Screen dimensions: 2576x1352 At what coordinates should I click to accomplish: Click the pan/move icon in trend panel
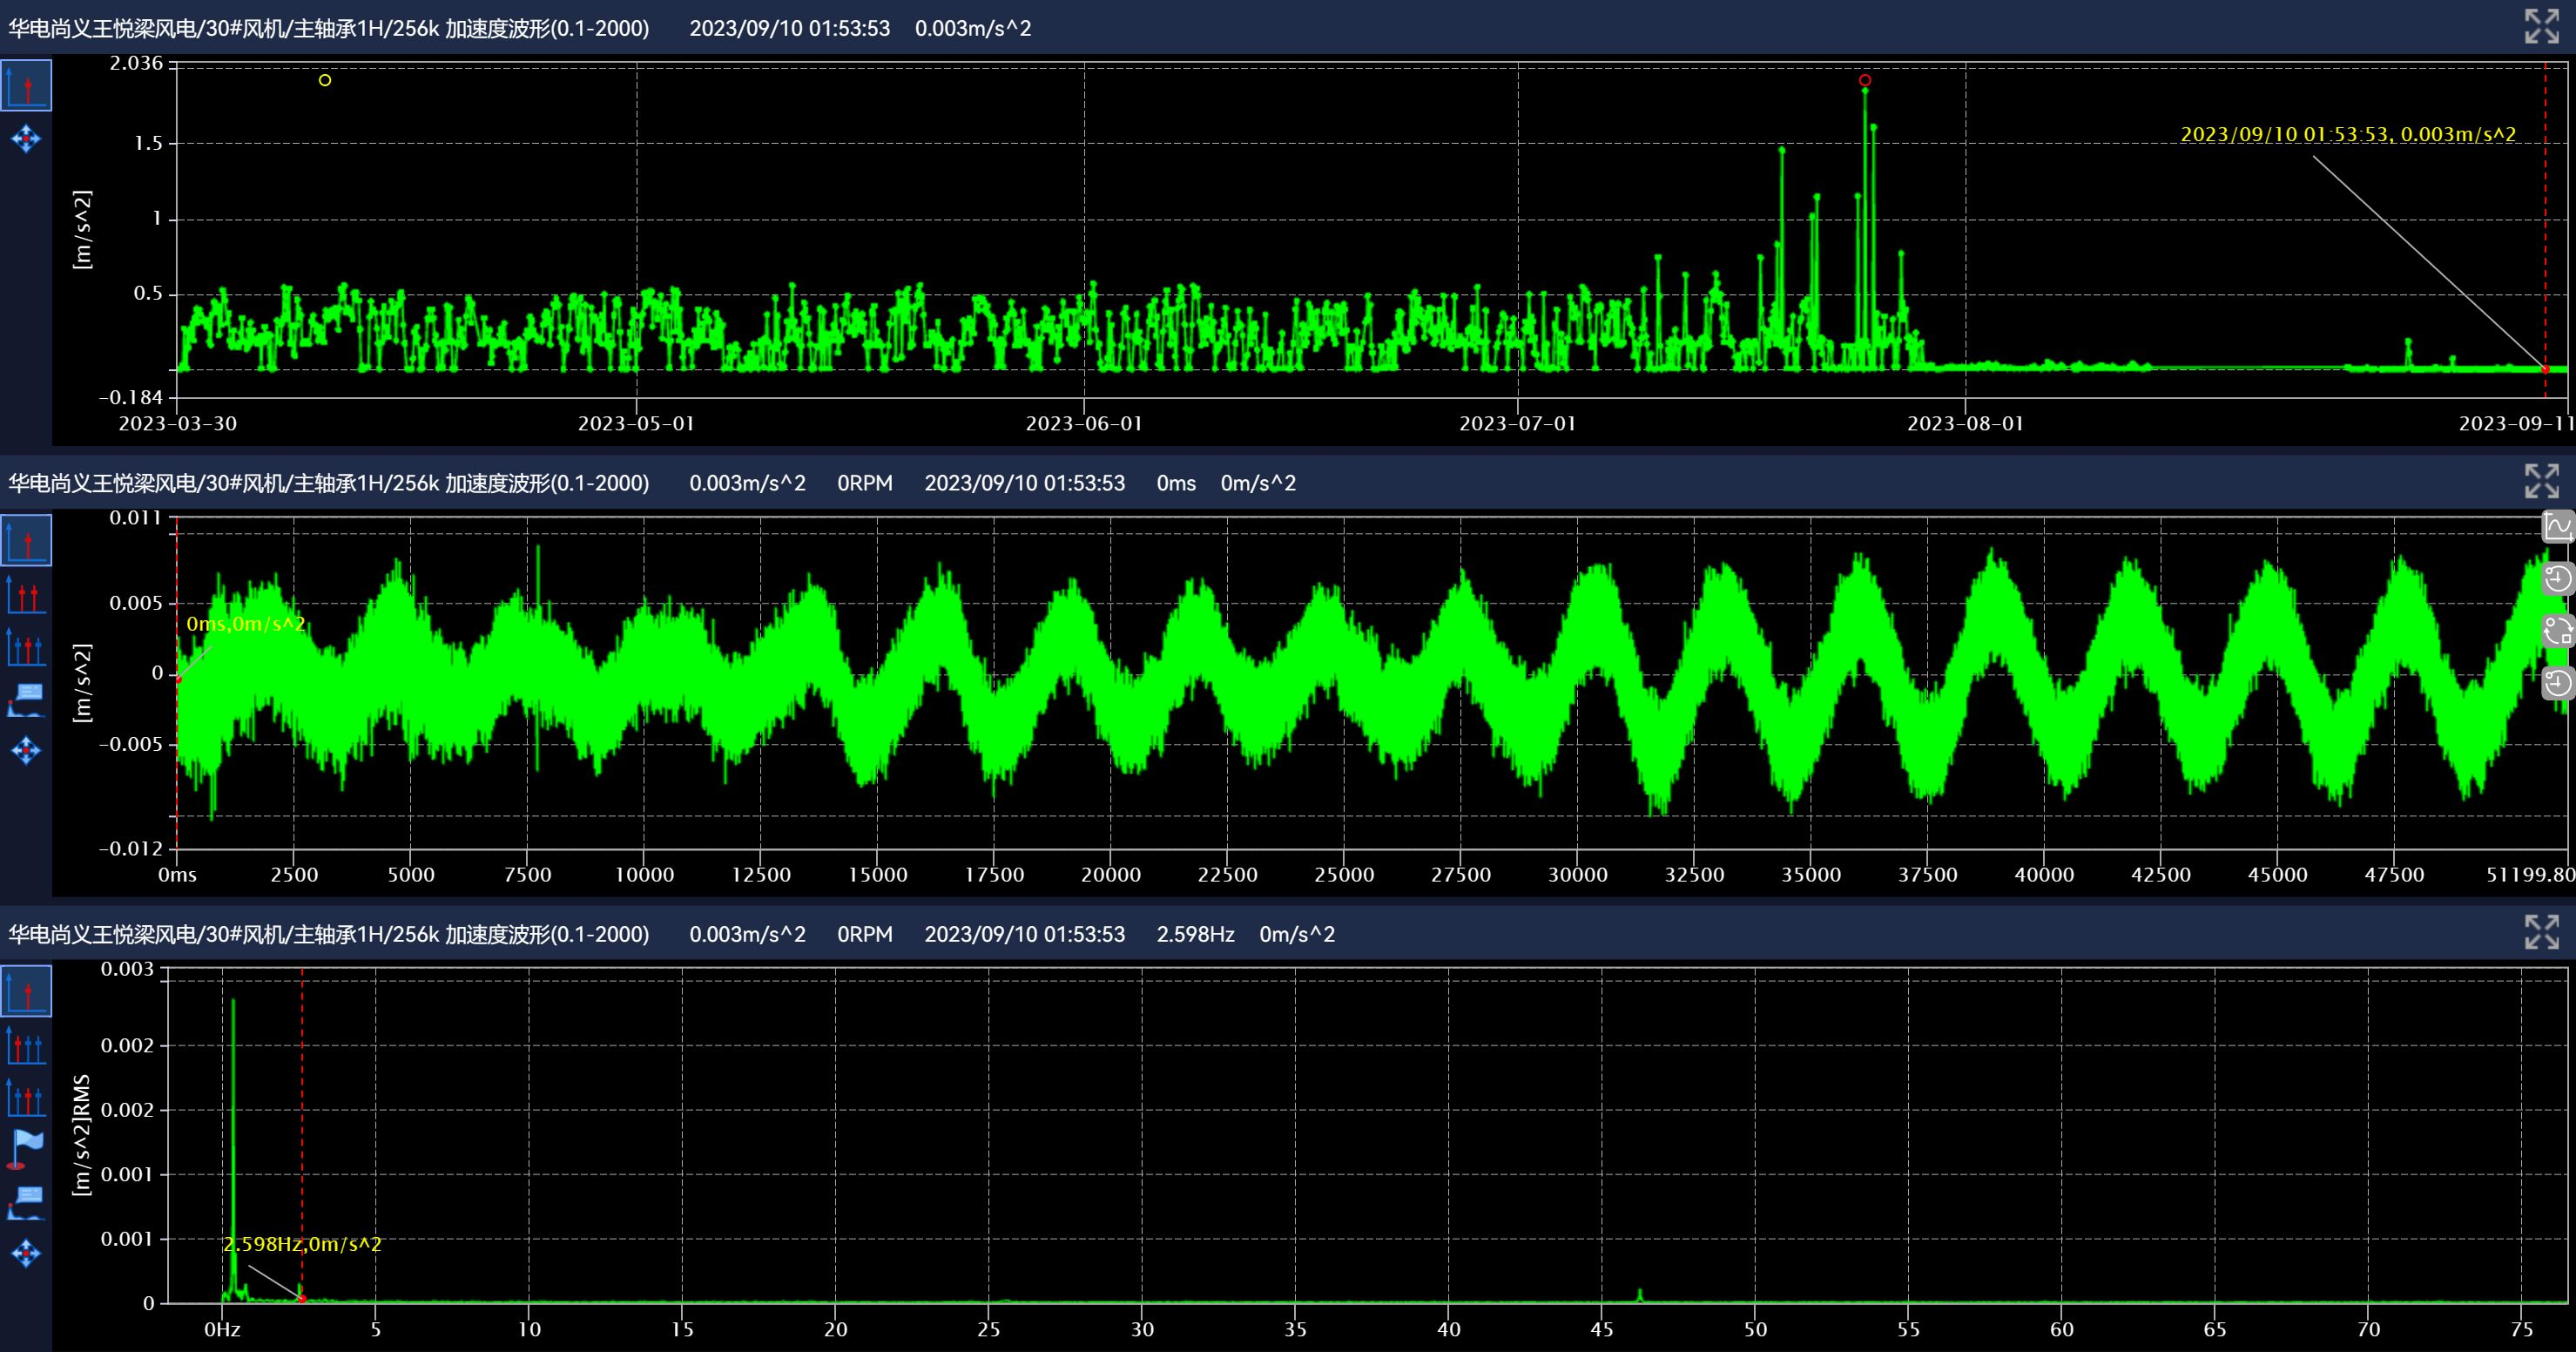[x=26, y=138]
